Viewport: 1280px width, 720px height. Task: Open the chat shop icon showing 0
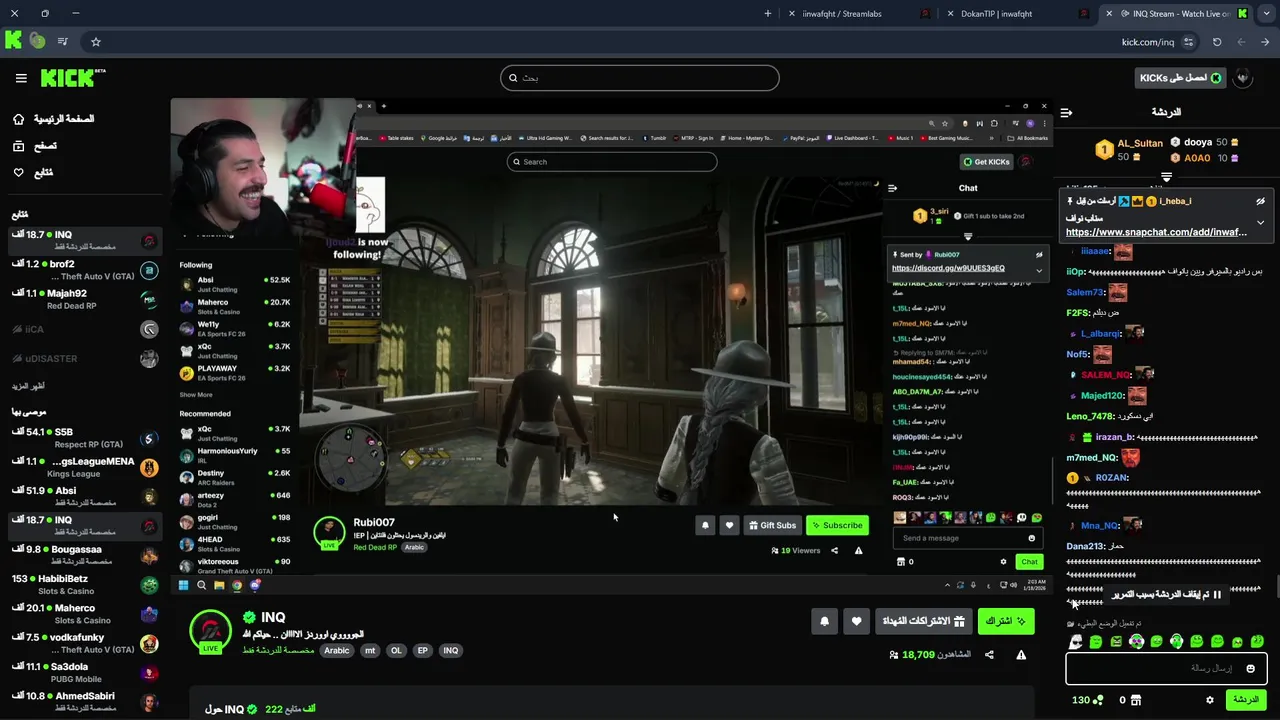pos(1128,700)
